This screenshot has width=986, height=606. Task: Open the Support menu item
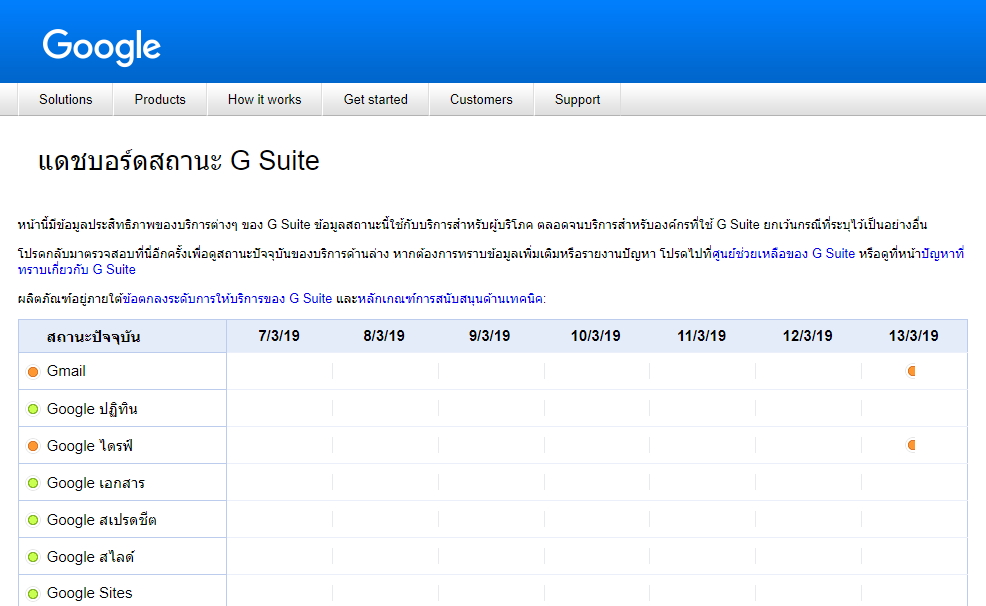point(577,99)
